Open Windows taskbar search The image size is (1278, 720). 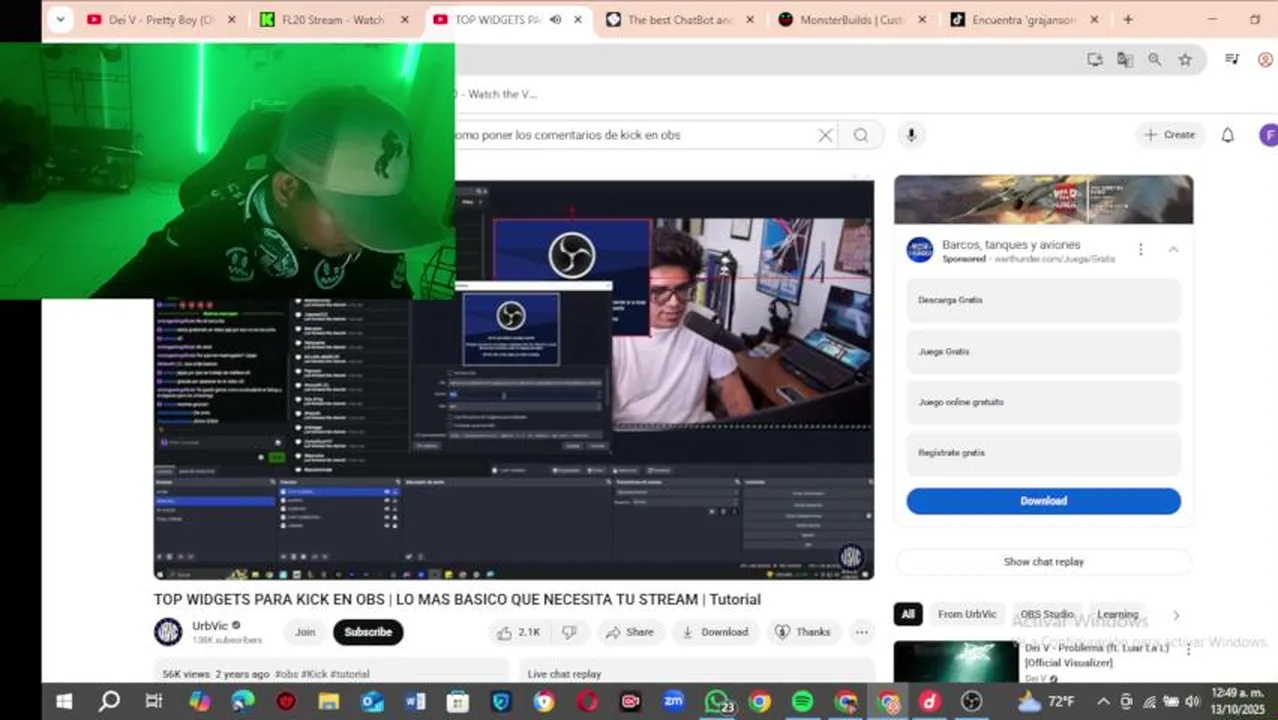coord(110,702)
